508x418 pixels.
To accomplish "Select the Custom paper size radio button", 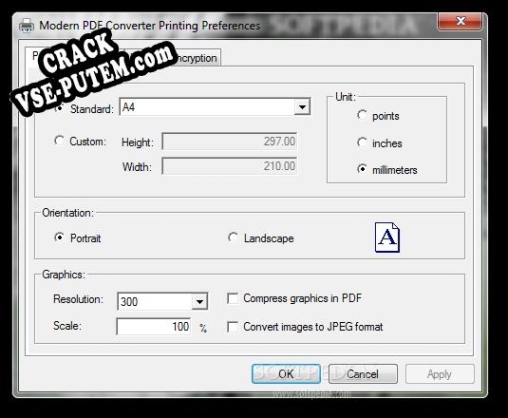I will click(x=59, y=140).
